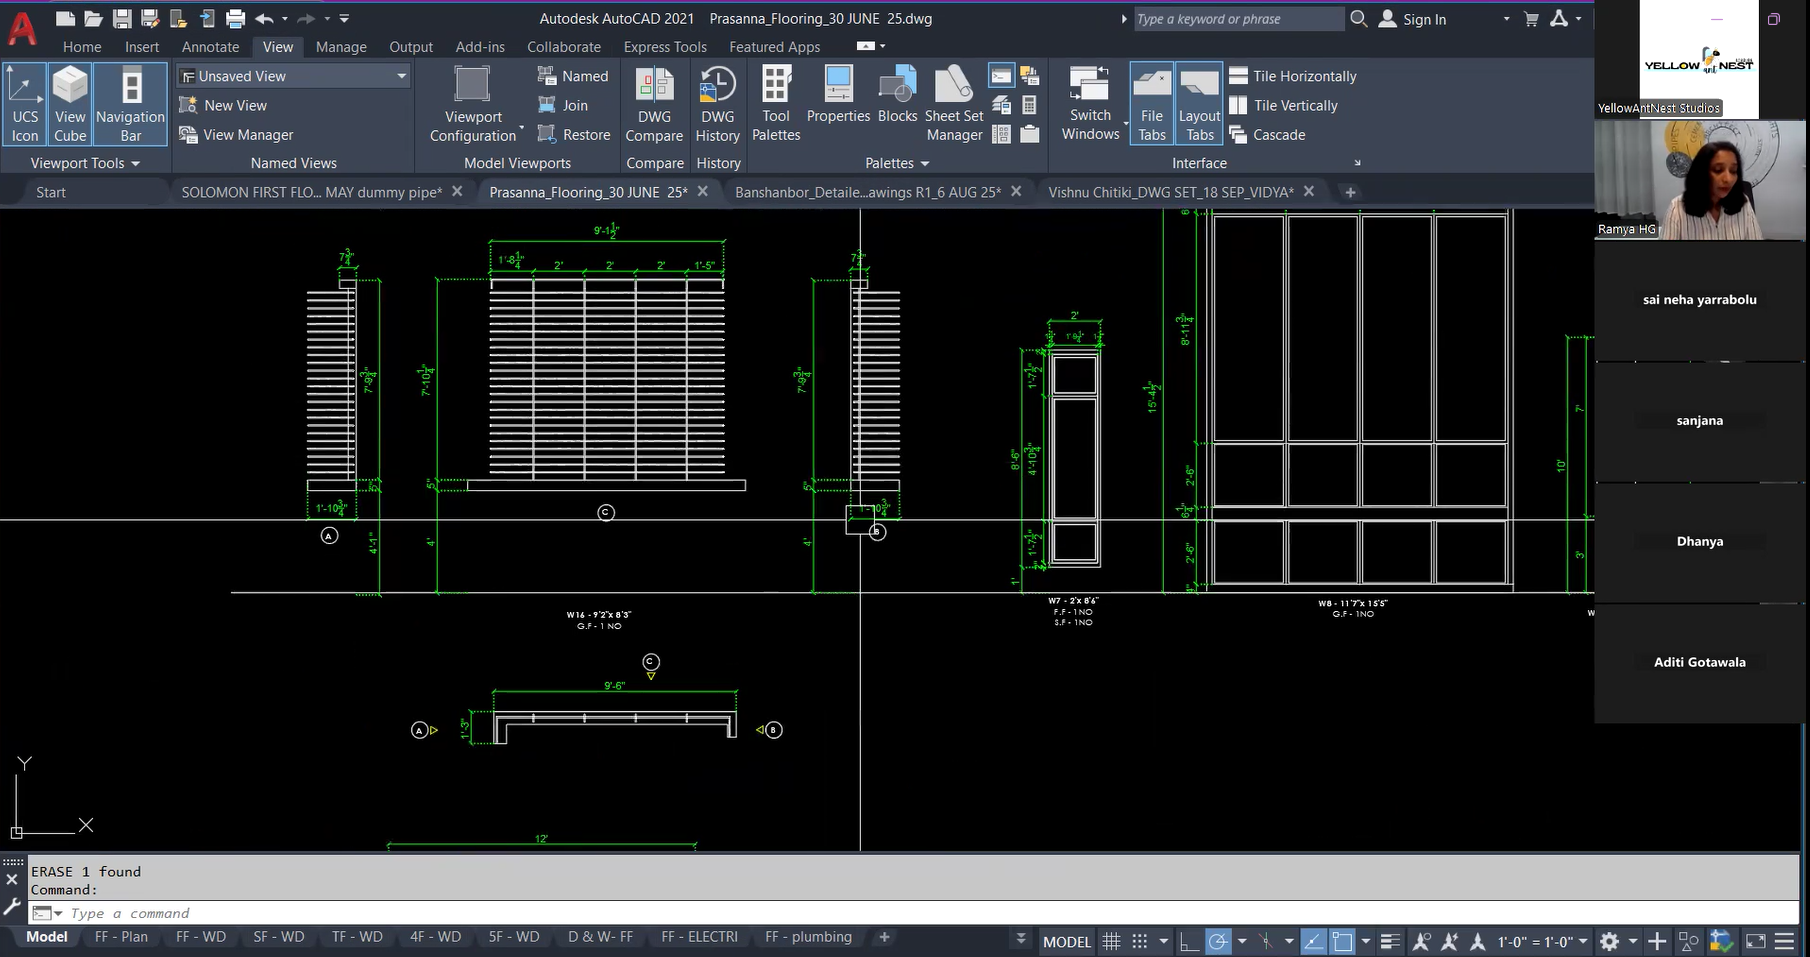The image size is (1810, 957).
Task: Click the Tile Horizontally button
Action: (1293, 76)
